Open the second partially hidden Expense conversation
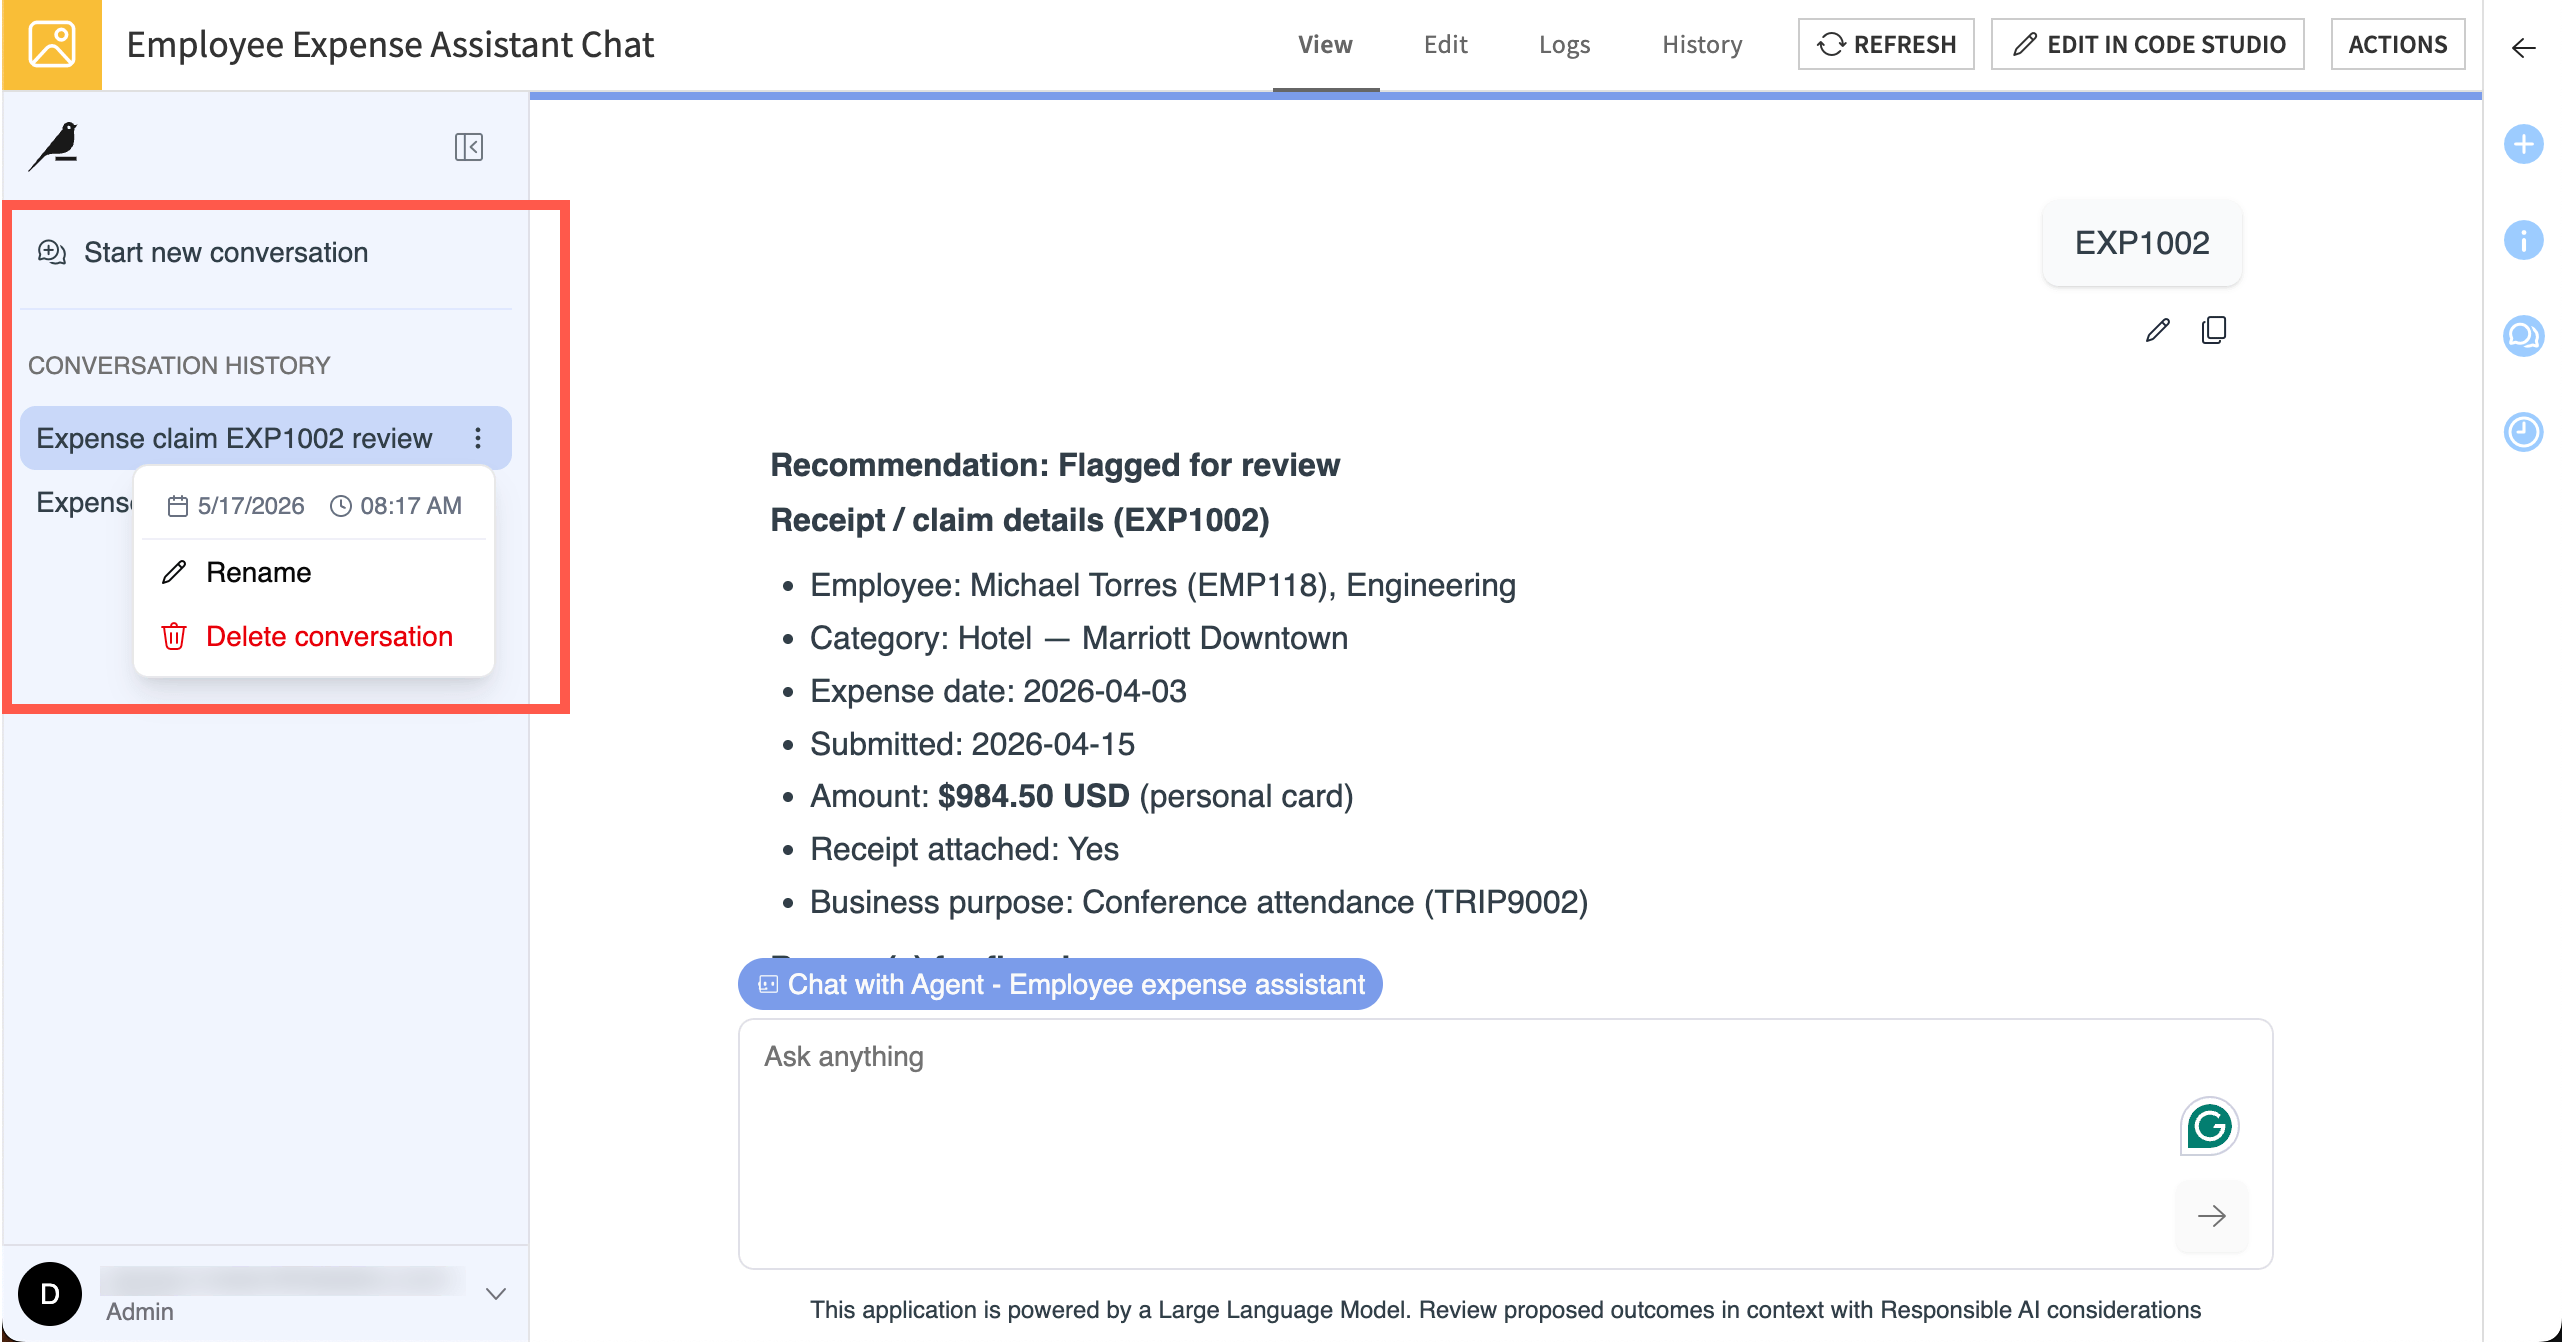 pyautogui.click(x=84, y=502)
